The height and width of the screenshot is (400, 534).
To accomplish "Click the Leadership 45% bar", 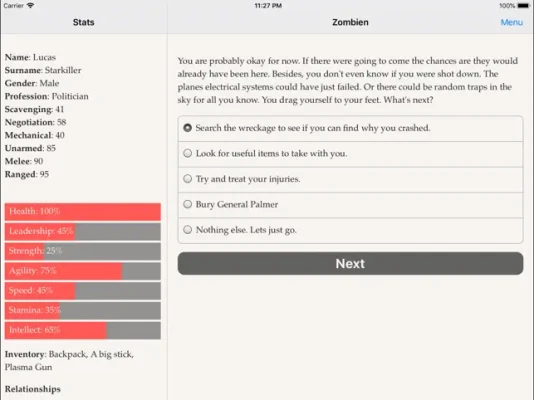I will click(83, 231).
